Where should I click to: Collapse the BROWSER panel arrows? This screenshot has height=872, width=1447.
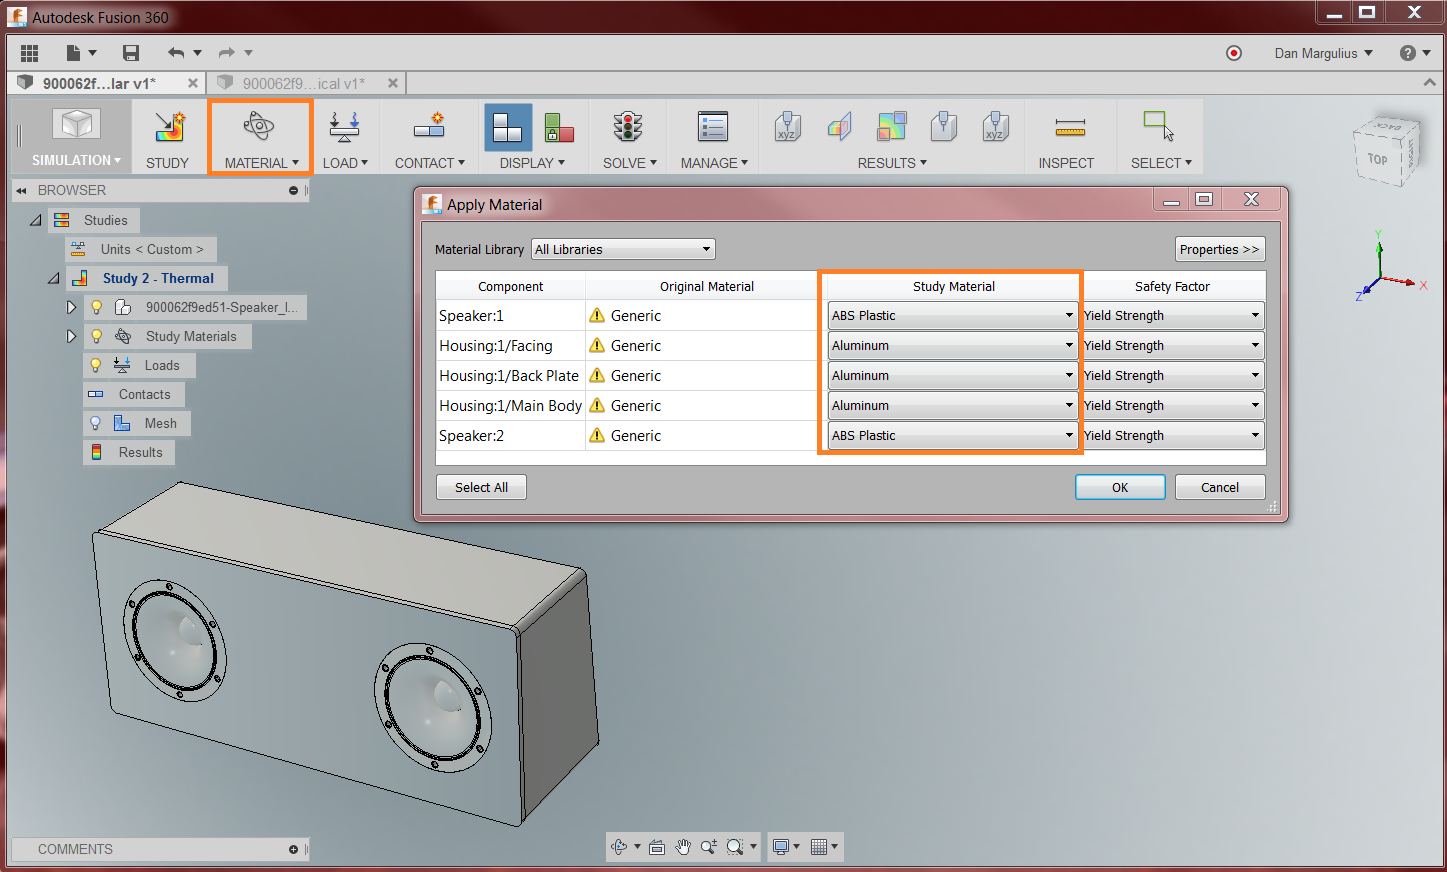(21, 190)
